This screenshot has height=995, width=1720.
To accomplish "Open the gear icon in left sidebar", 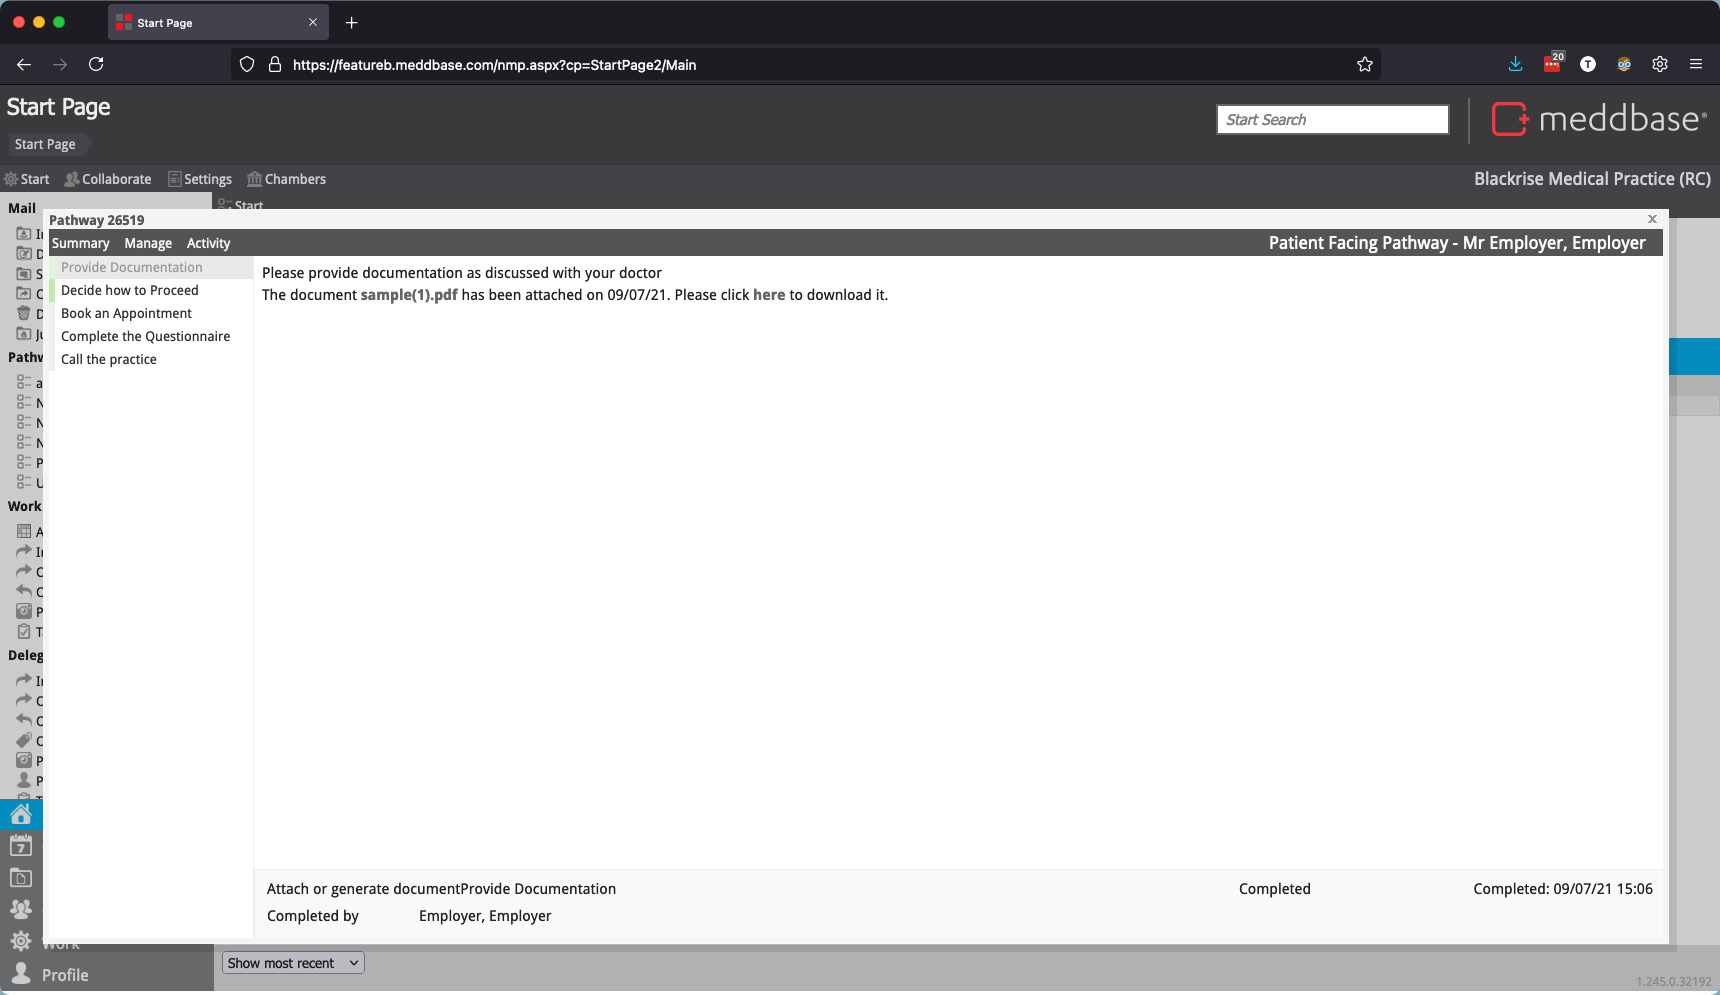I will click(x=21, y=941).
